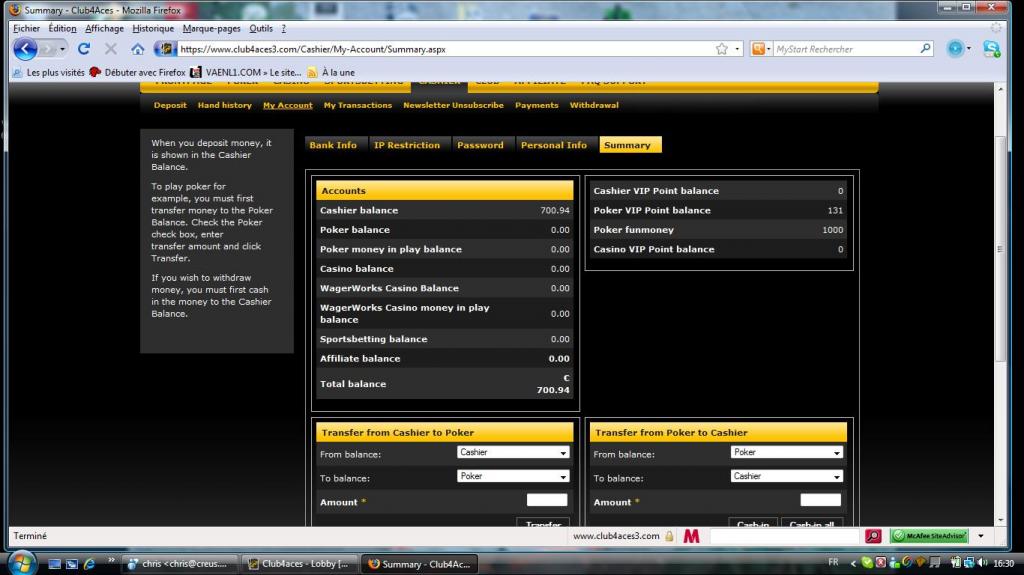Open the Withdrawal link
Image resolution: width=1024 pixels, height=575 pixels.
tap(594, 105)
